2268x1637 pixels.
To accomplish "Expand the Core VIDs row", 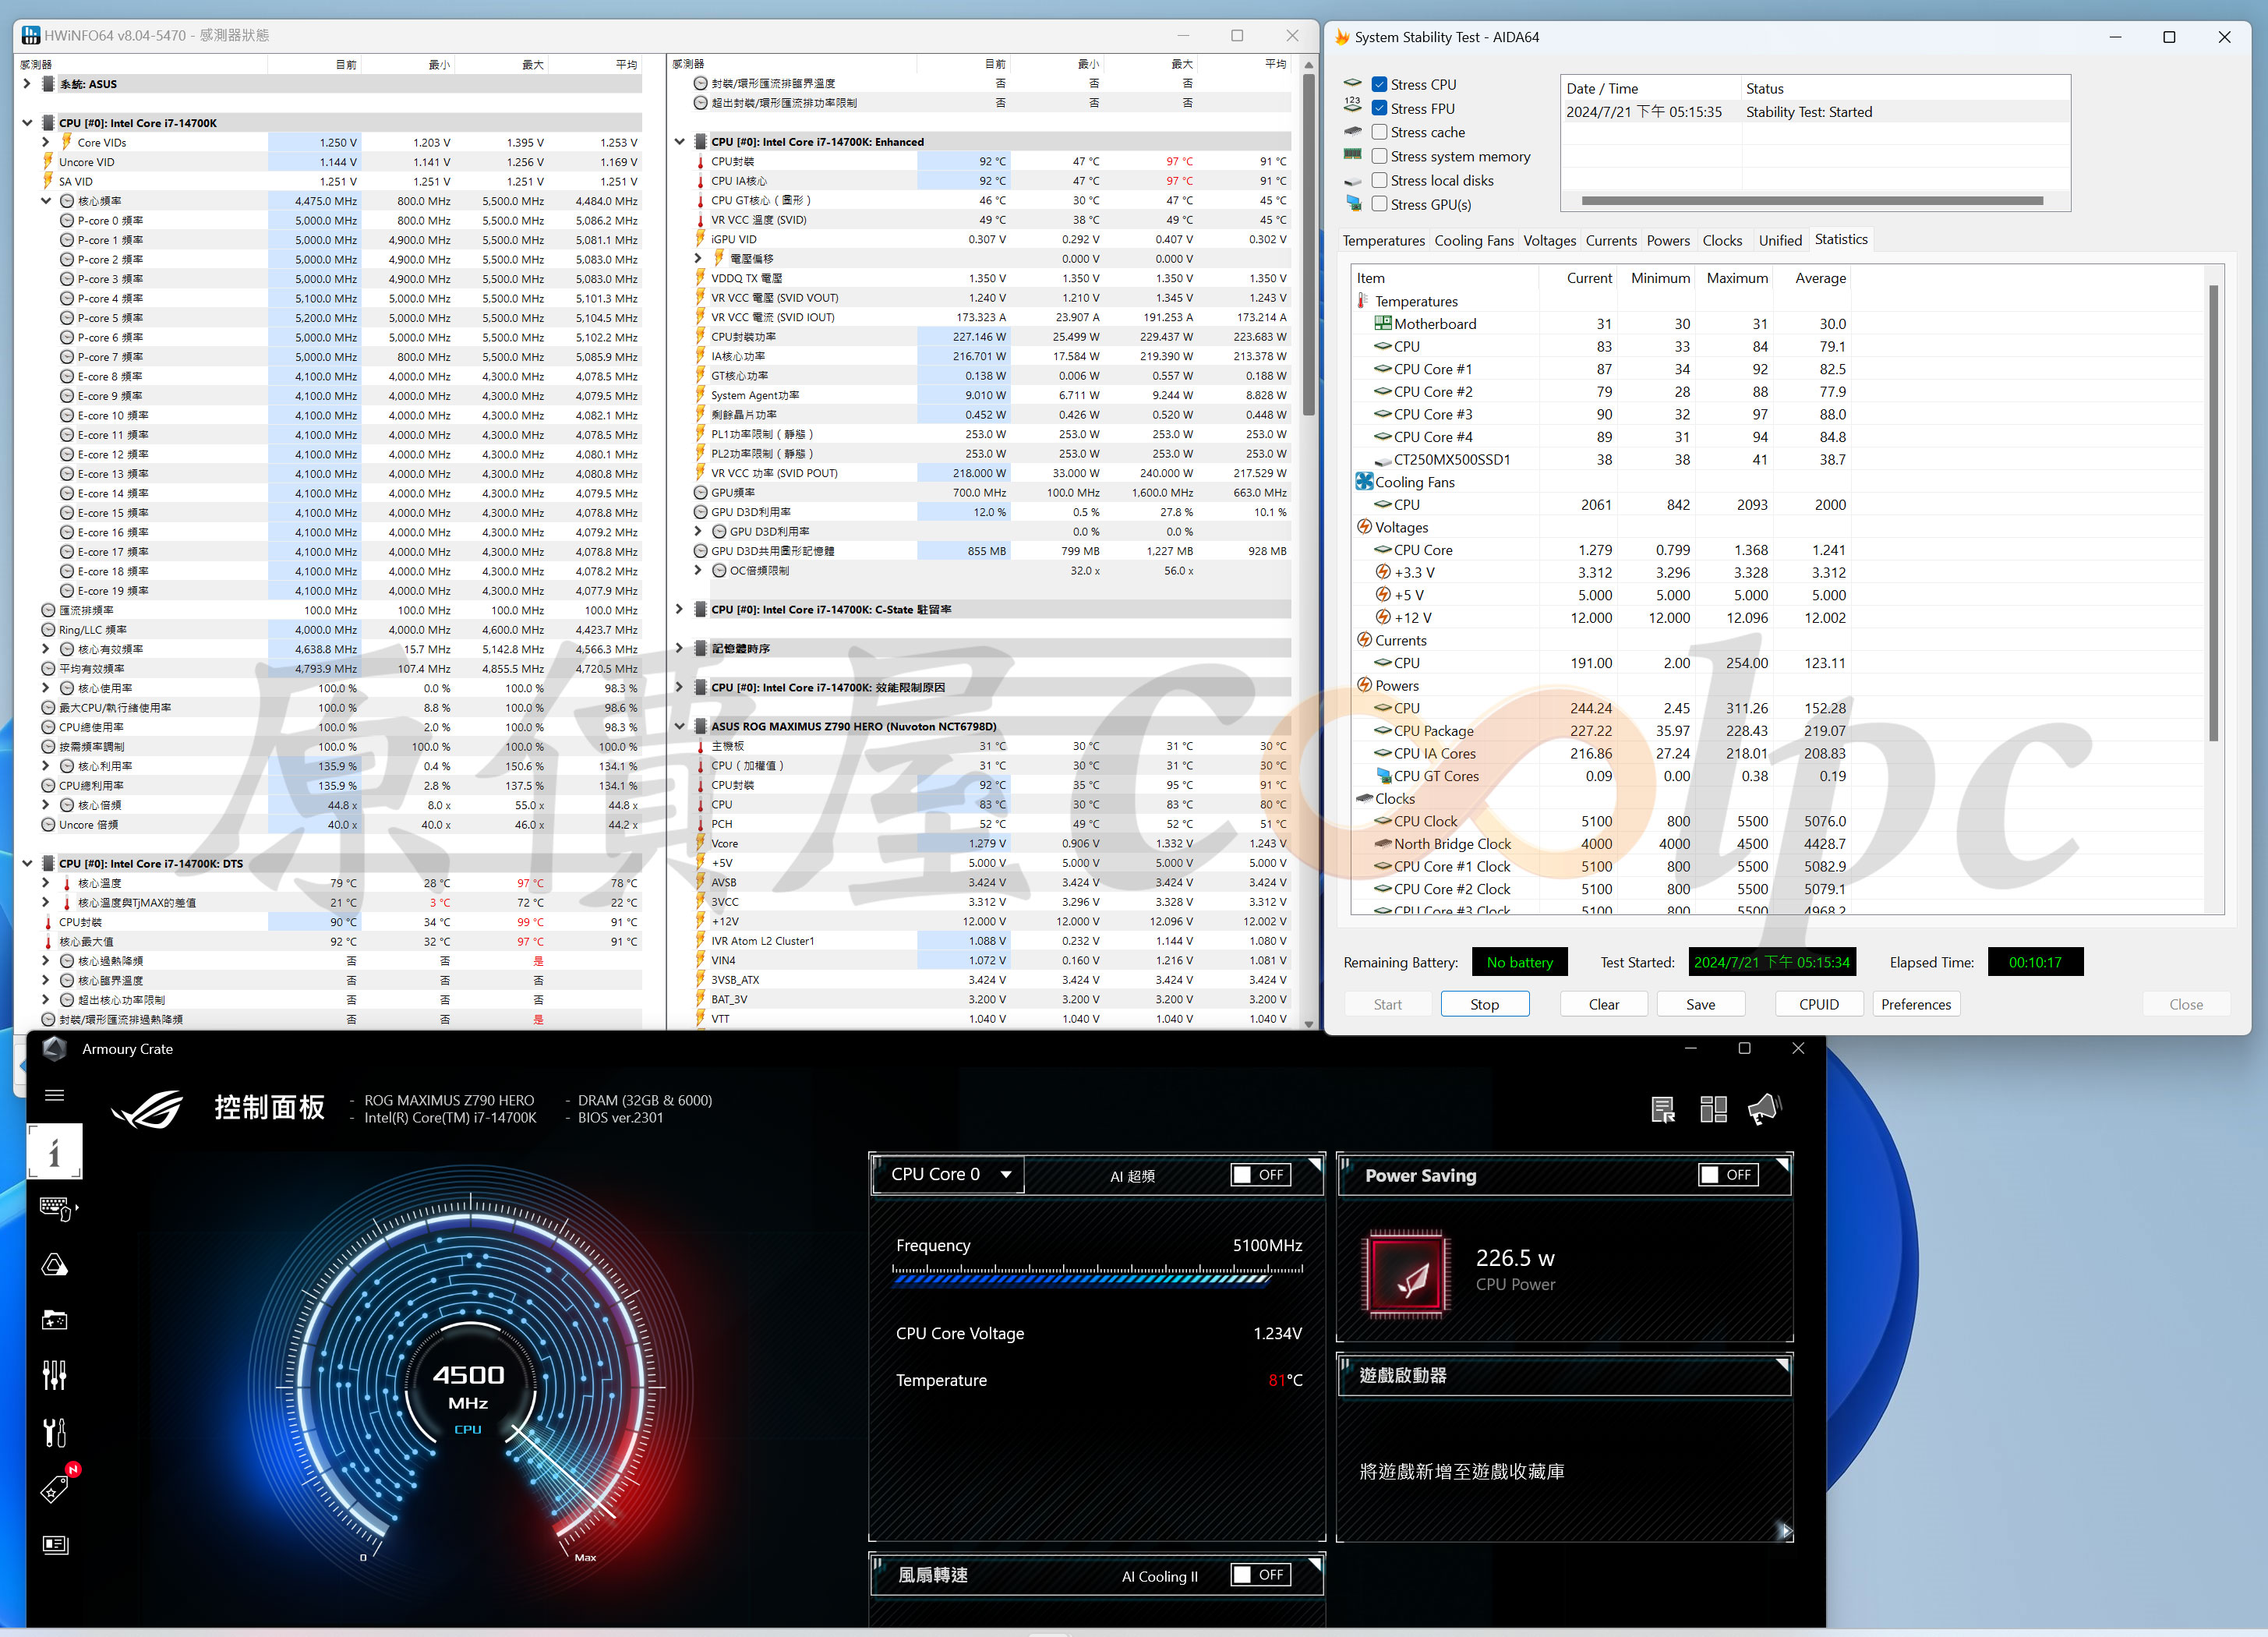I will pyautogui.click(x=46, y=142).
